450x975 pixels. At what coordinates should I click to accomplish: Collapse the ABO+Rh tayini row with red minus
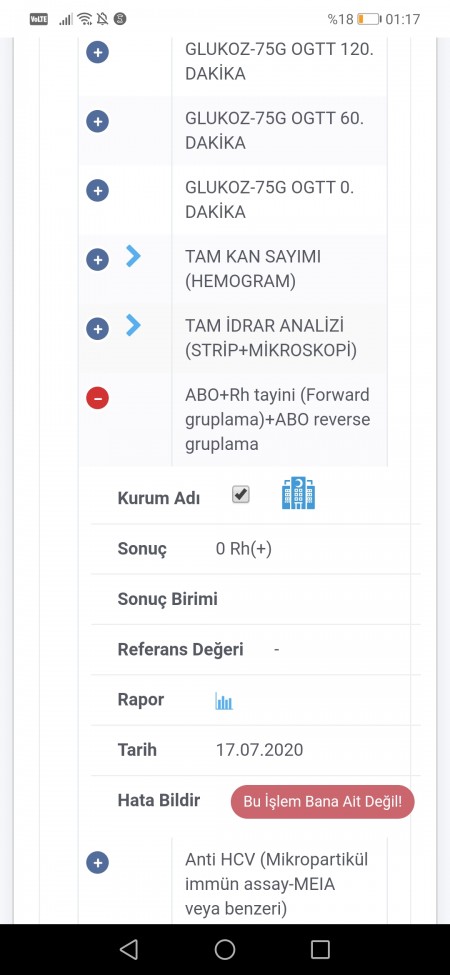click(97, 397)
